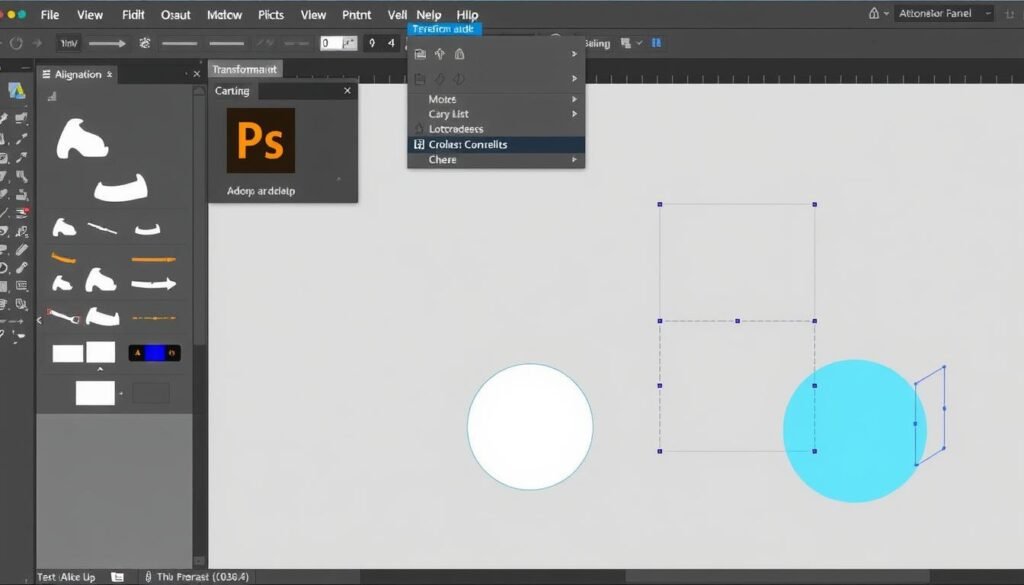
Task: Open the Mdtow menu
Action: (225, 14)
